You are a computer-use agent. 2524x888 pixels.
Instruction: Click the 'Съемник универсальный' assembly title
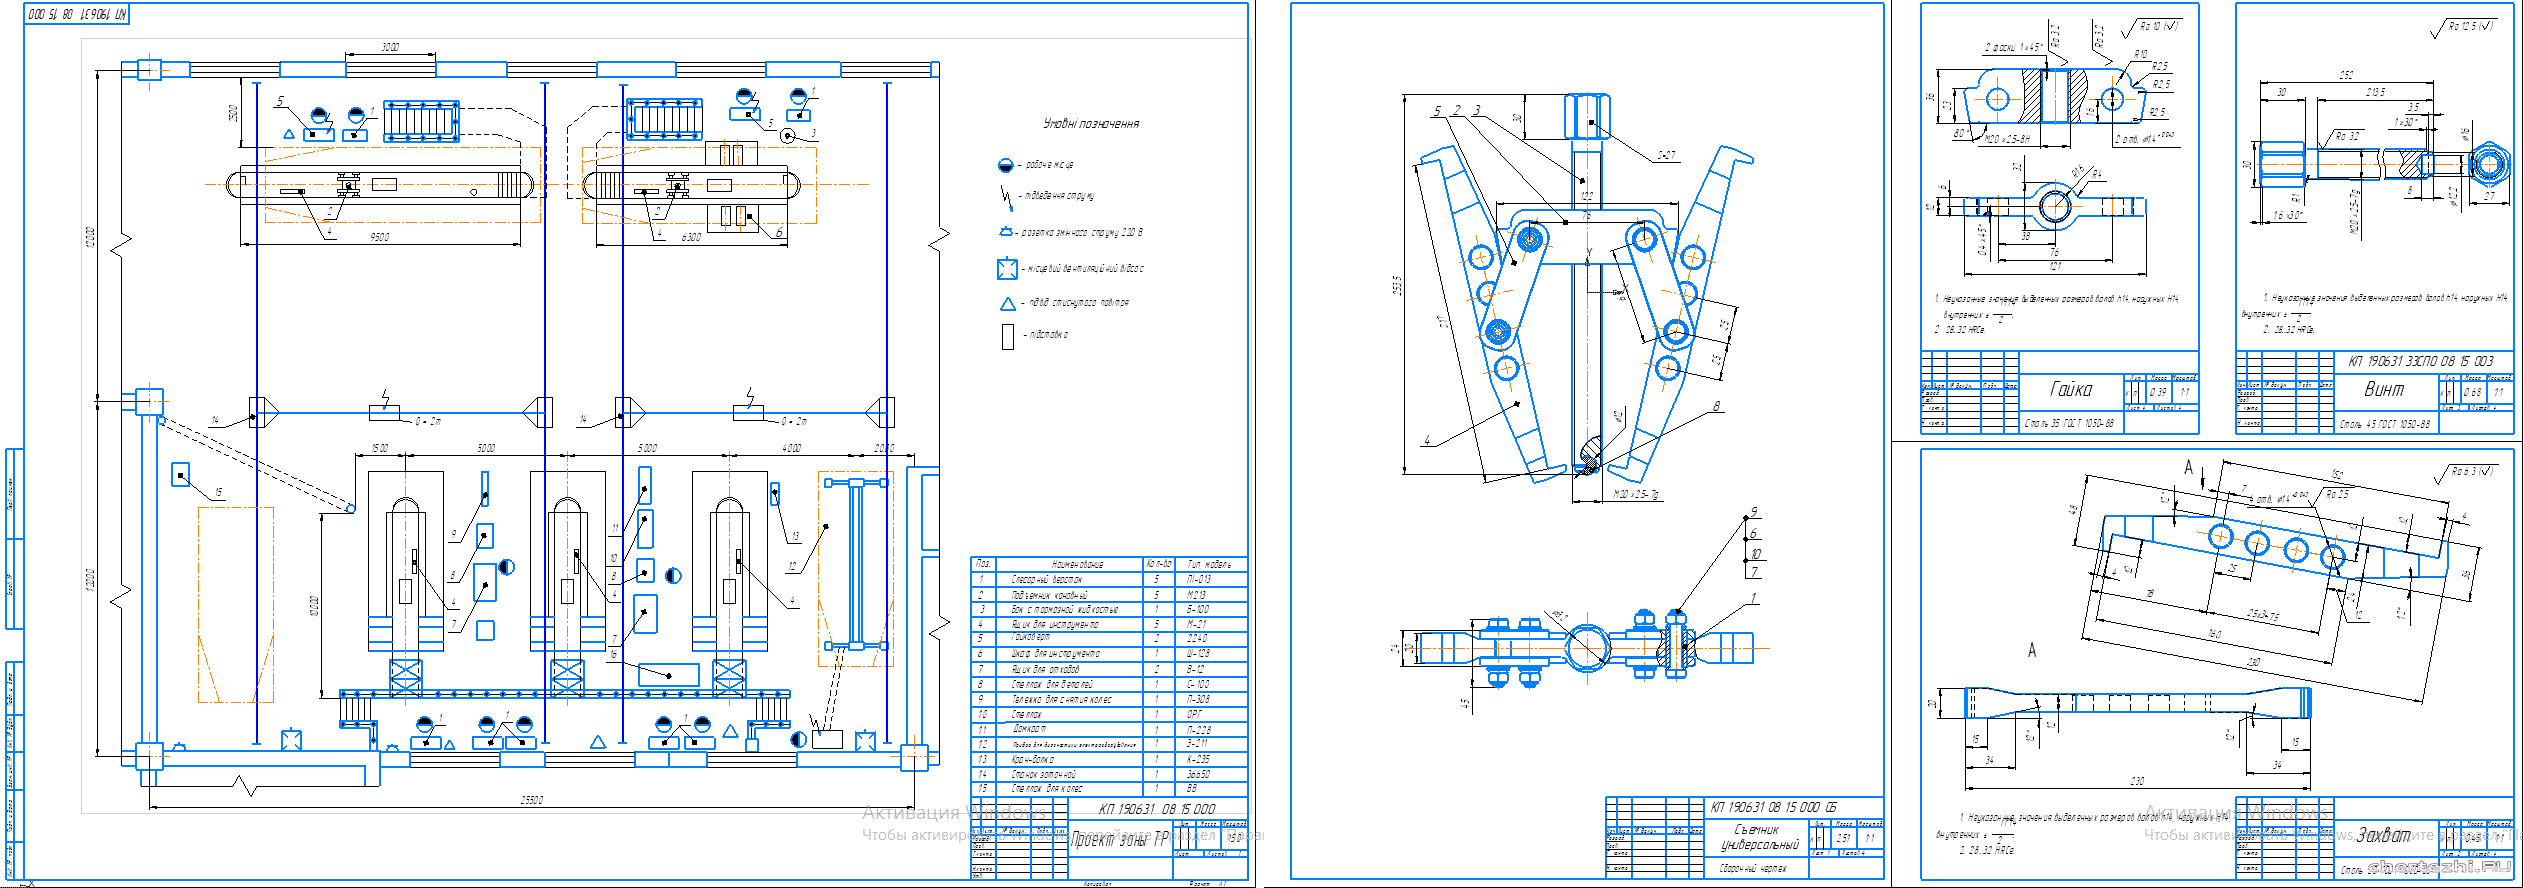tap(1757, 837)
